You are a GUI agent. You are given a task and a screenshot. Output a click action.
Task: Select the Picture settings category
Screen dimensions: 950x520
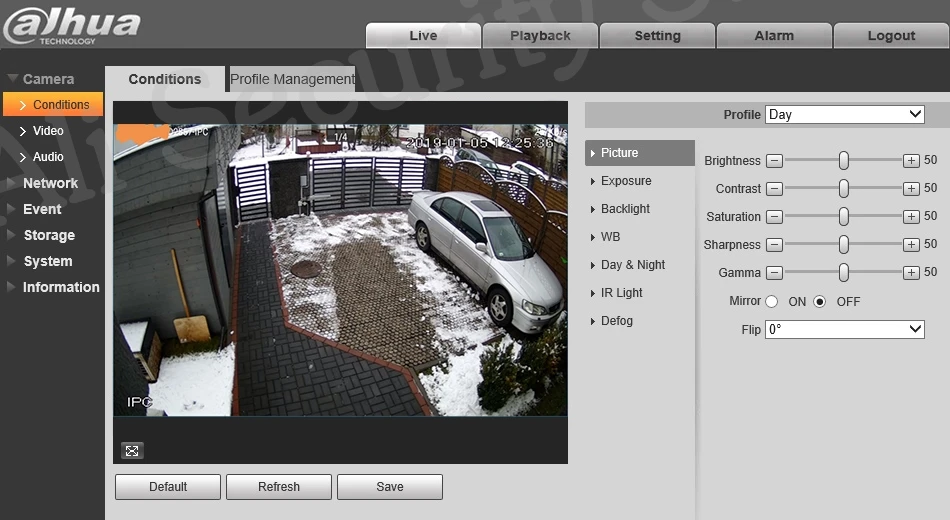(x=639, y=153)
